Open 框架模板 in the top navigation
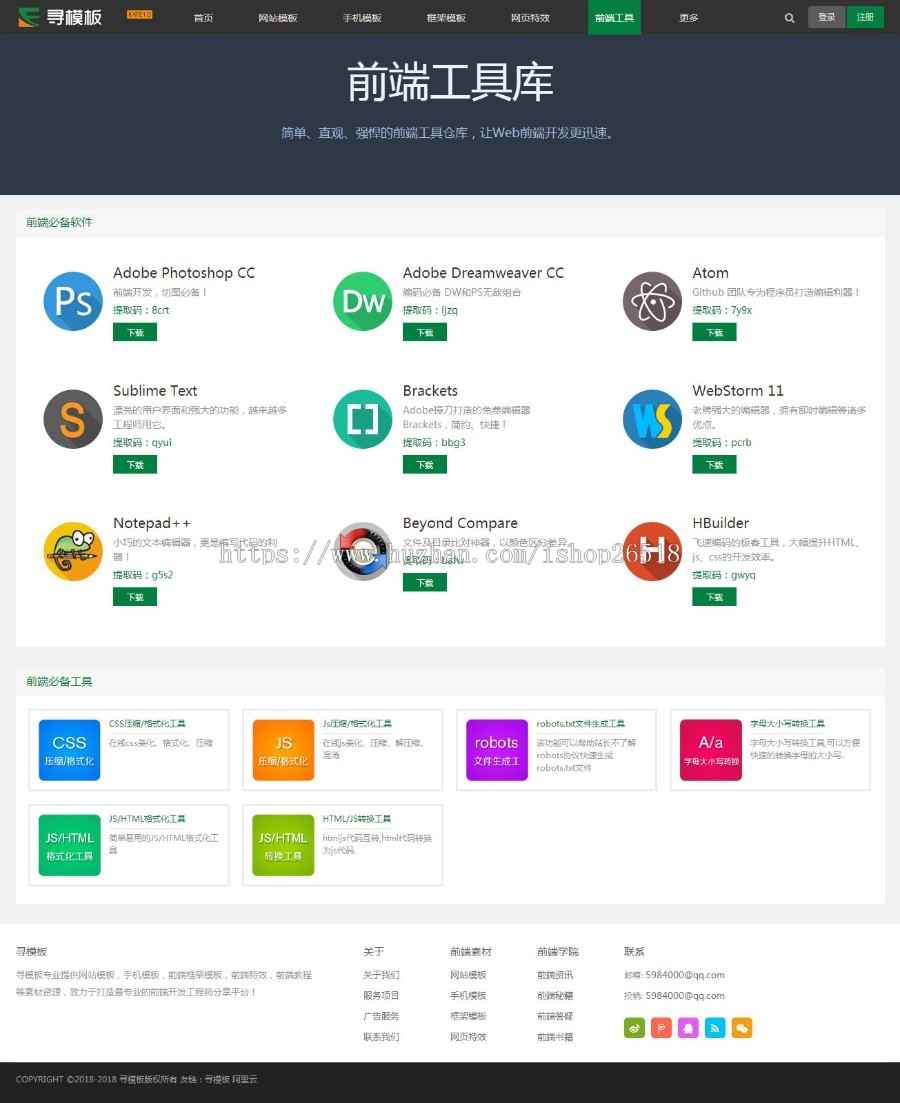The width and height of the screenshot is (900, 1103). 446,18
